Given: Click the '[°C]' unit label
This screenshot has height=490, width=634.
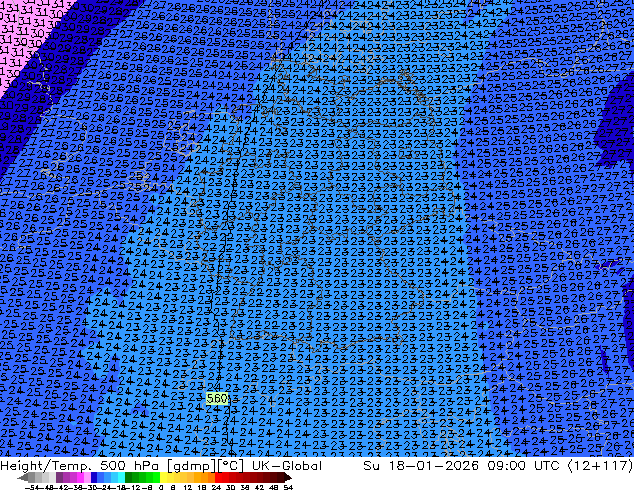Looking at the screenshot, I should (232, 466).
